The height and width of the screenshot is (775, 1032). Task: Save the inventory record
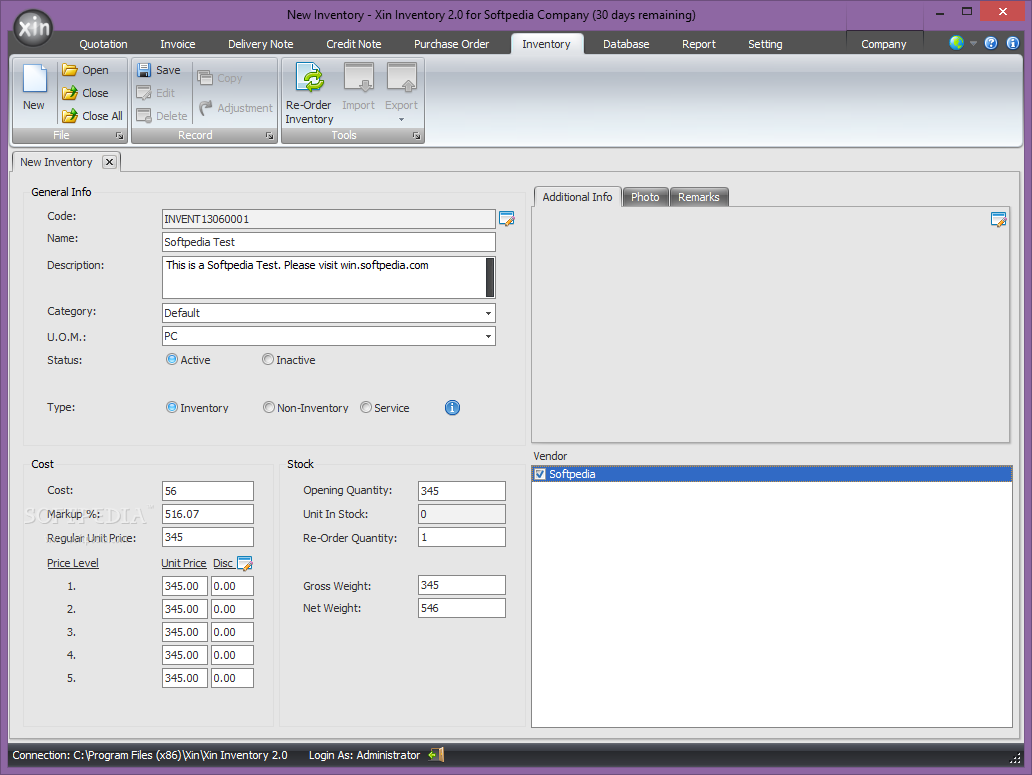pos(159,70)
